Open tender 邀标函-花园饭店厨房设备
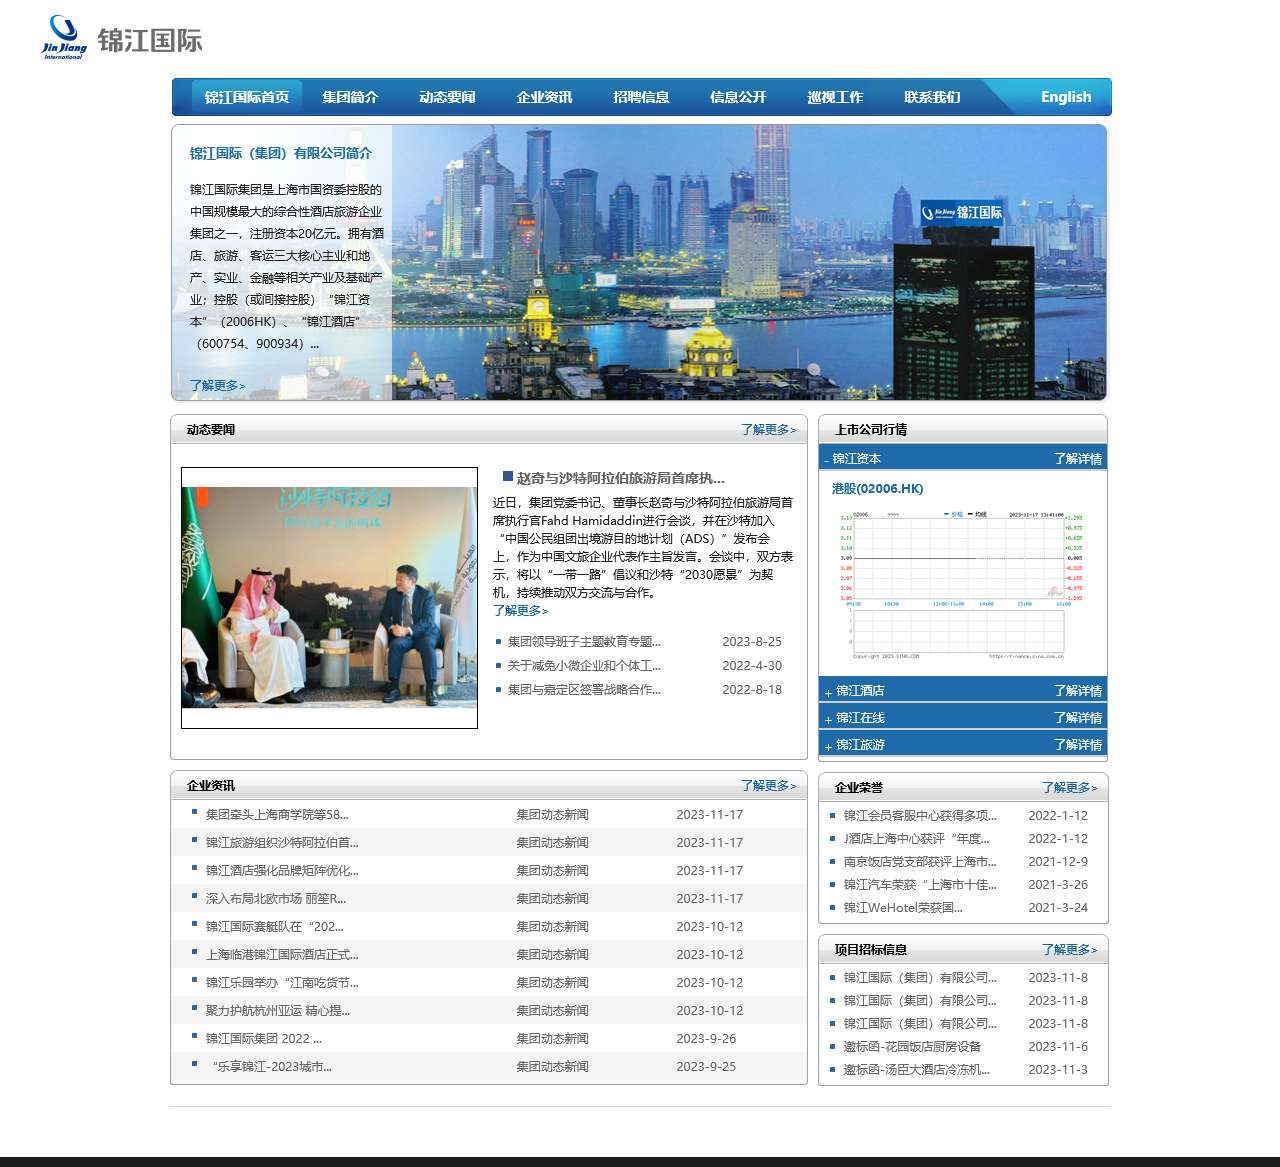The height and width of the screenshot is (1167, 1280). (x=912, y=1047)
